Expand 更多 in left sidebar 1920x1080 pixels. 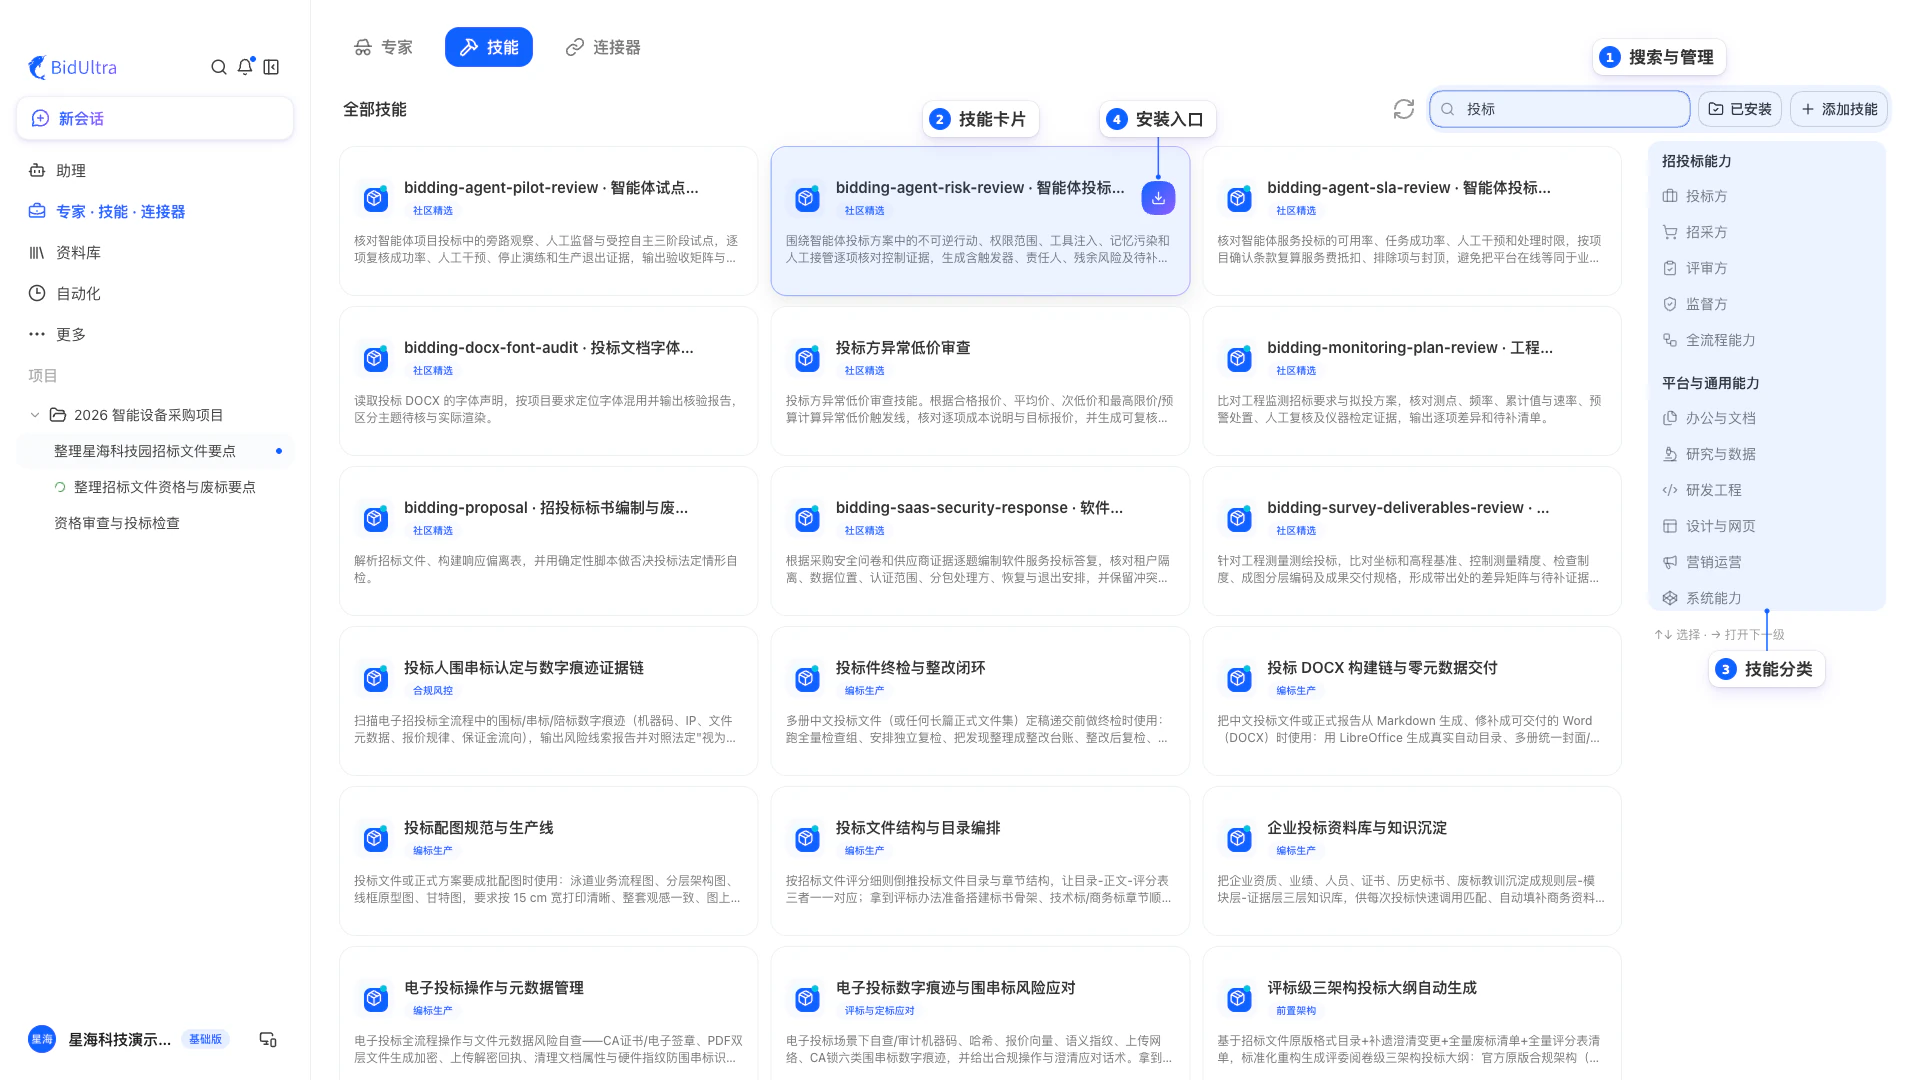pos(155,334)
